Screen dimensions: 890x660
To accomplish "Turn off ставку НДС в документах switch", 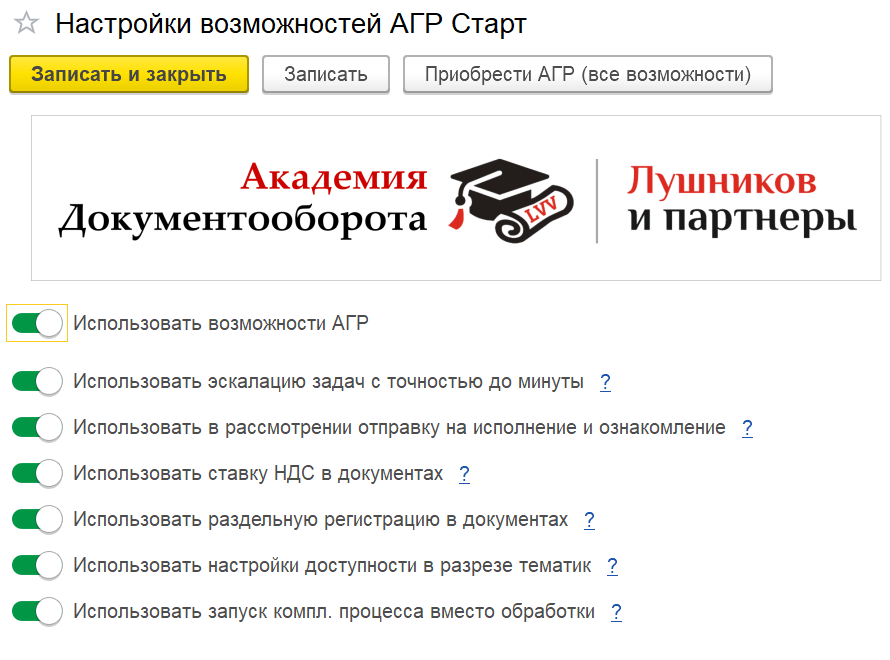I will (37, 473).
